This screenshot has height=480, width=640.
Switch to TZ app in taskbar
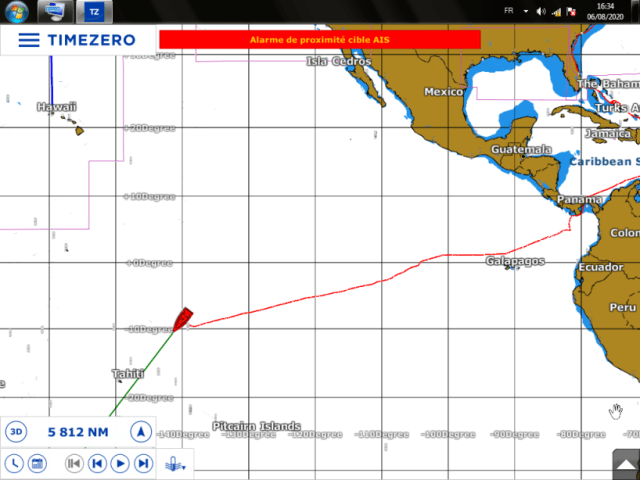[93, 11]
